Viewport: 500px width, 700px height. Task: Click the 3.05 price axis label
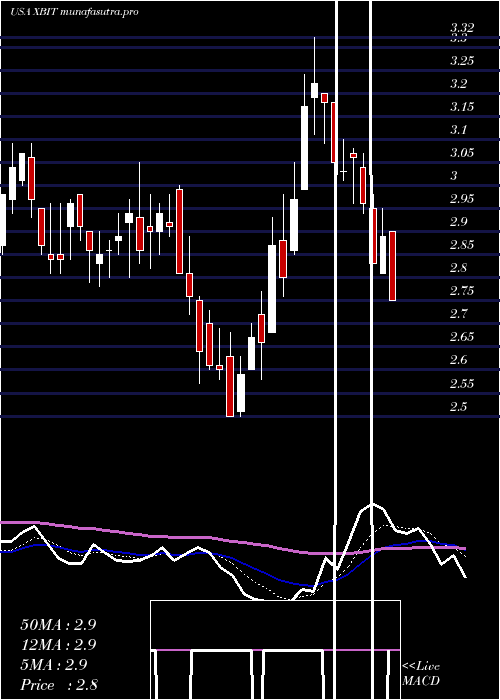pos(462,153)
